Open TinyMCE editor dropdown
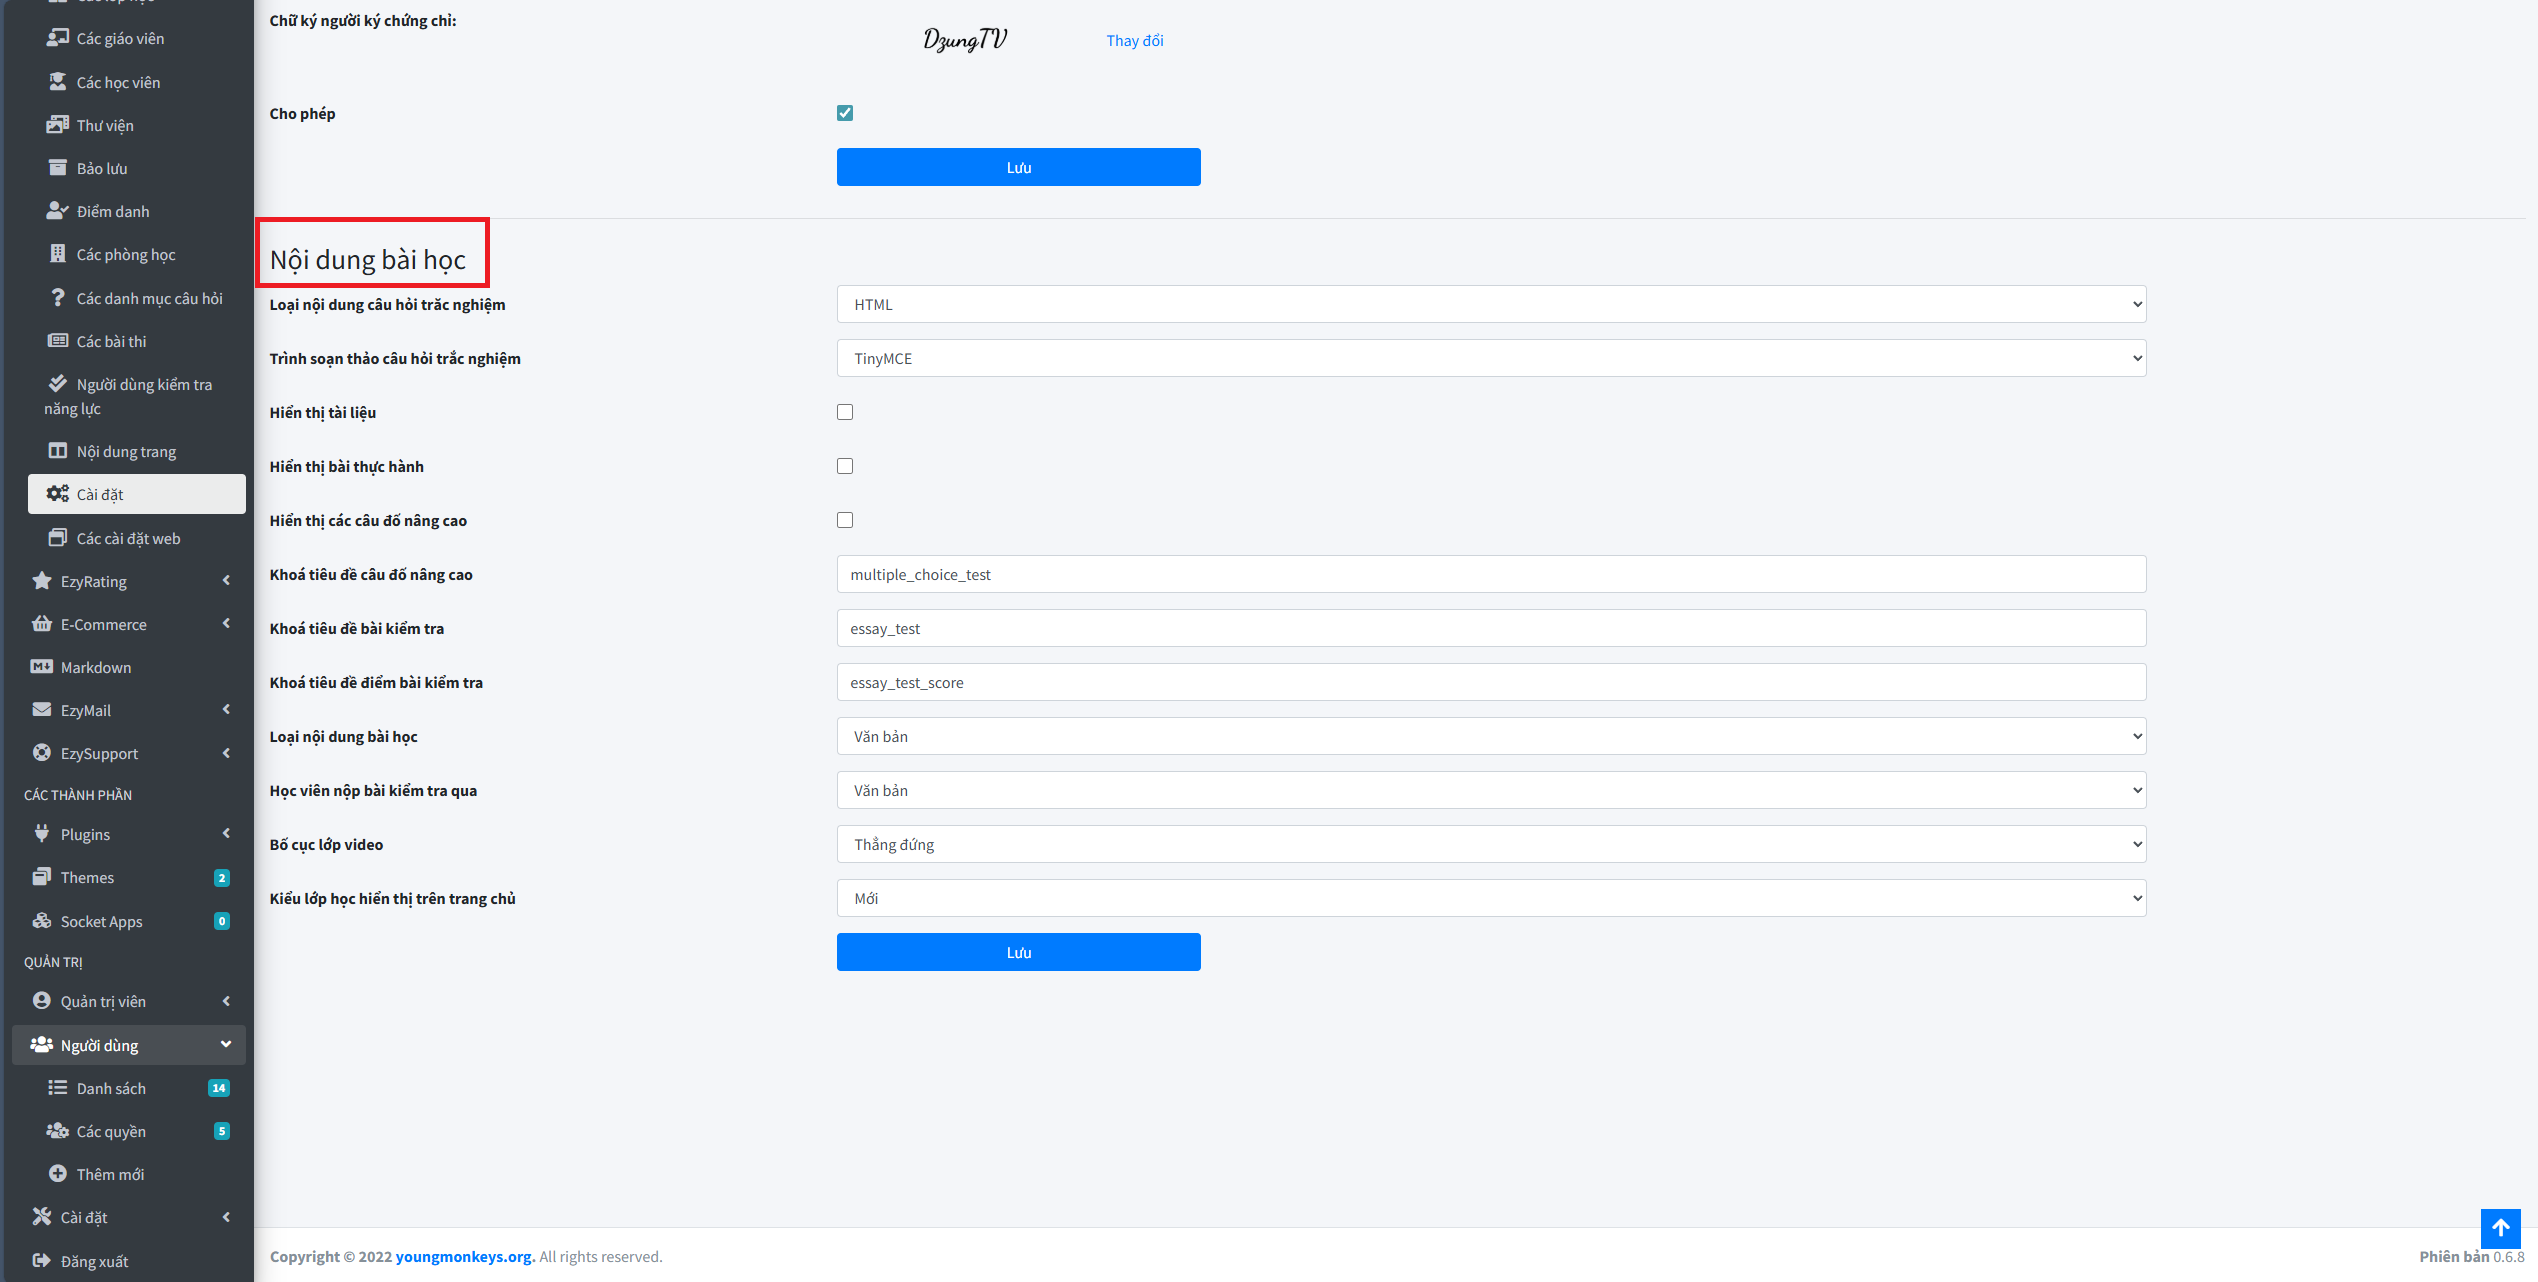This screenshot has height=1282, width=2538. (x=1491, y=358)
